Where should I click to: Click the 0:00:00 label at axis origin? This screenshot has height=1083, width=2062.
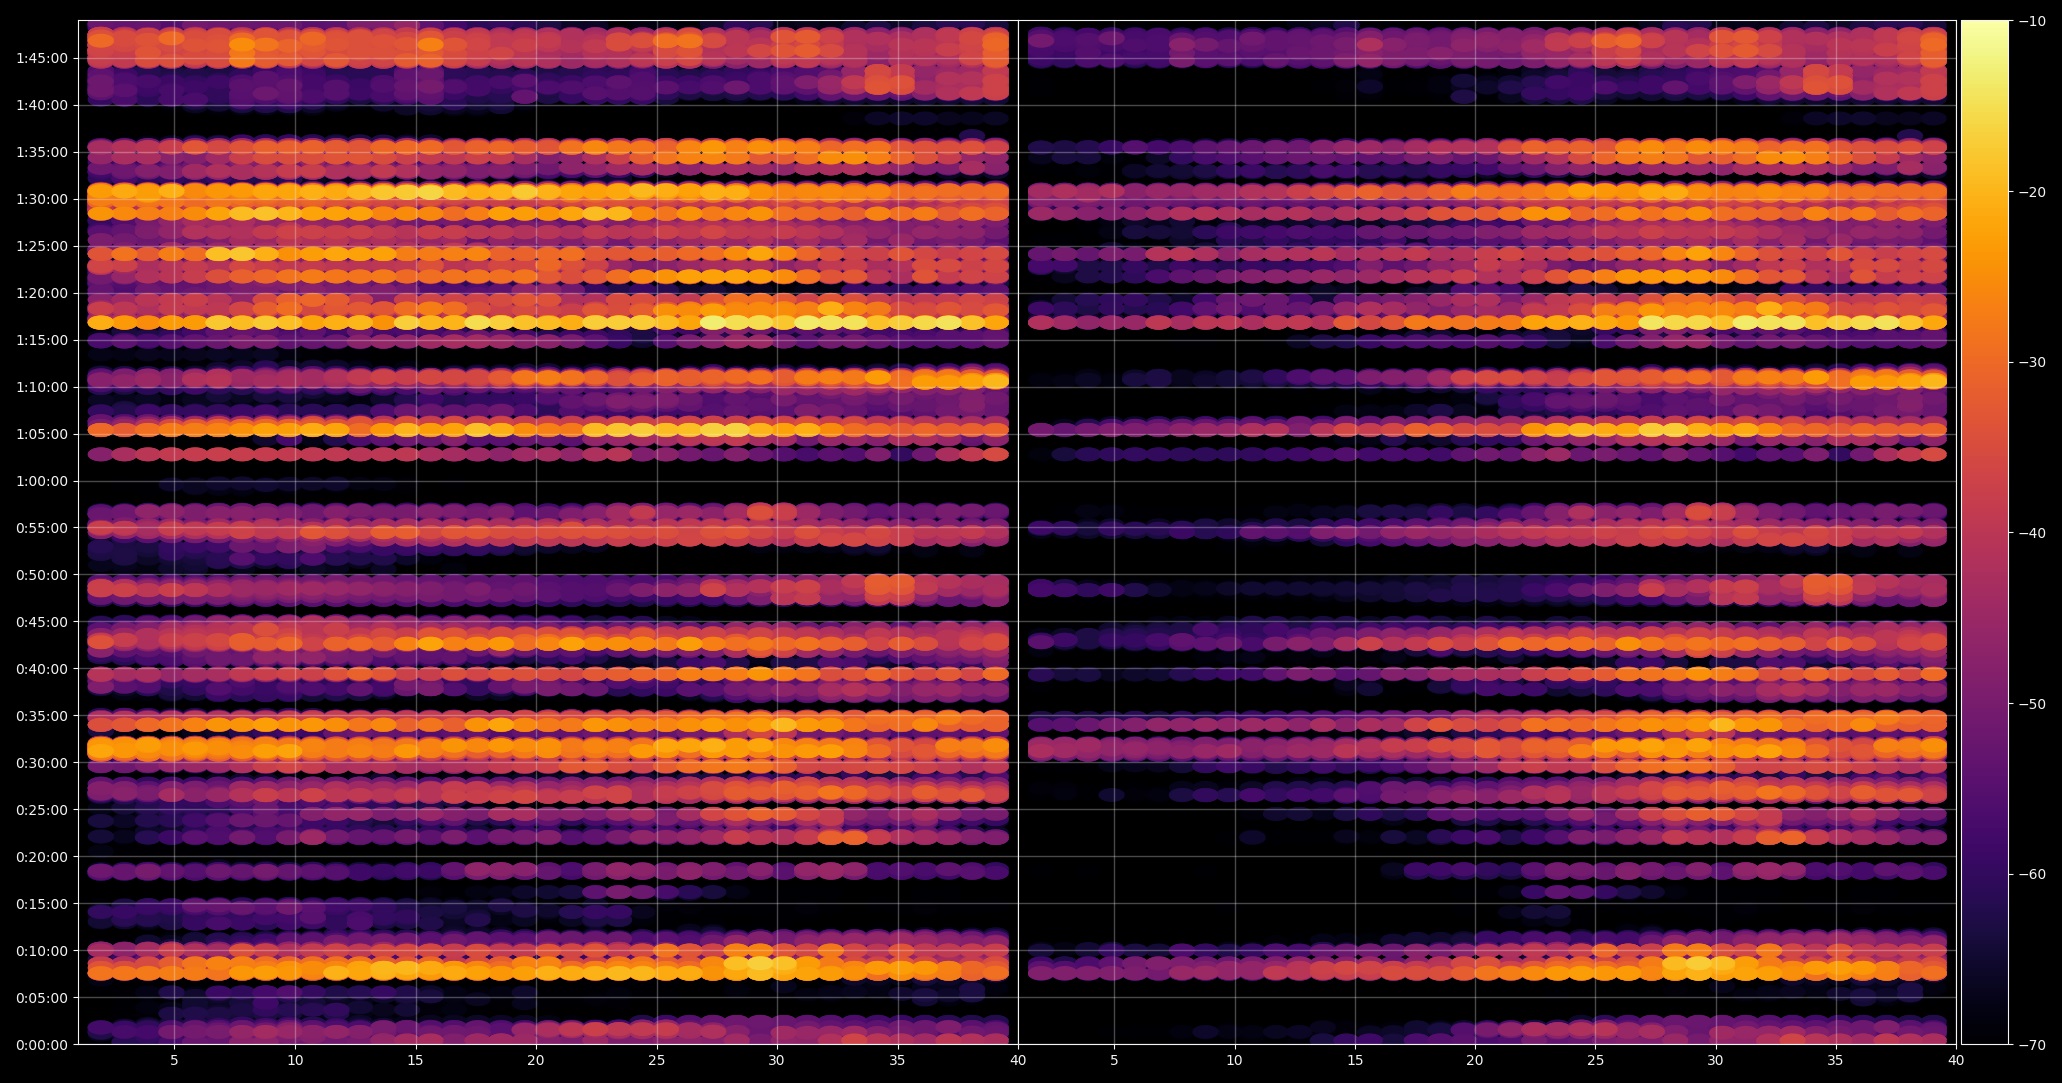point(42,1045)
